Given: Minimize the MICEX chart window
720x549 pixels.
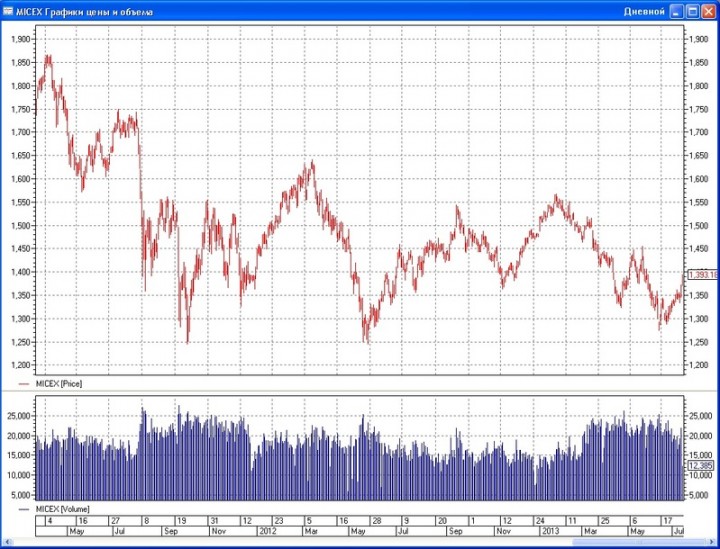Looking at the screenshot, I should pos(676,11).
